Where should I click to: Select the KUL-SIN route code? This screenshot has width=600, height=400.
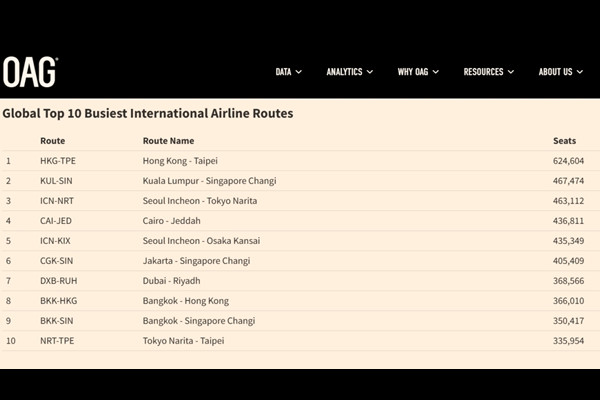56,181
